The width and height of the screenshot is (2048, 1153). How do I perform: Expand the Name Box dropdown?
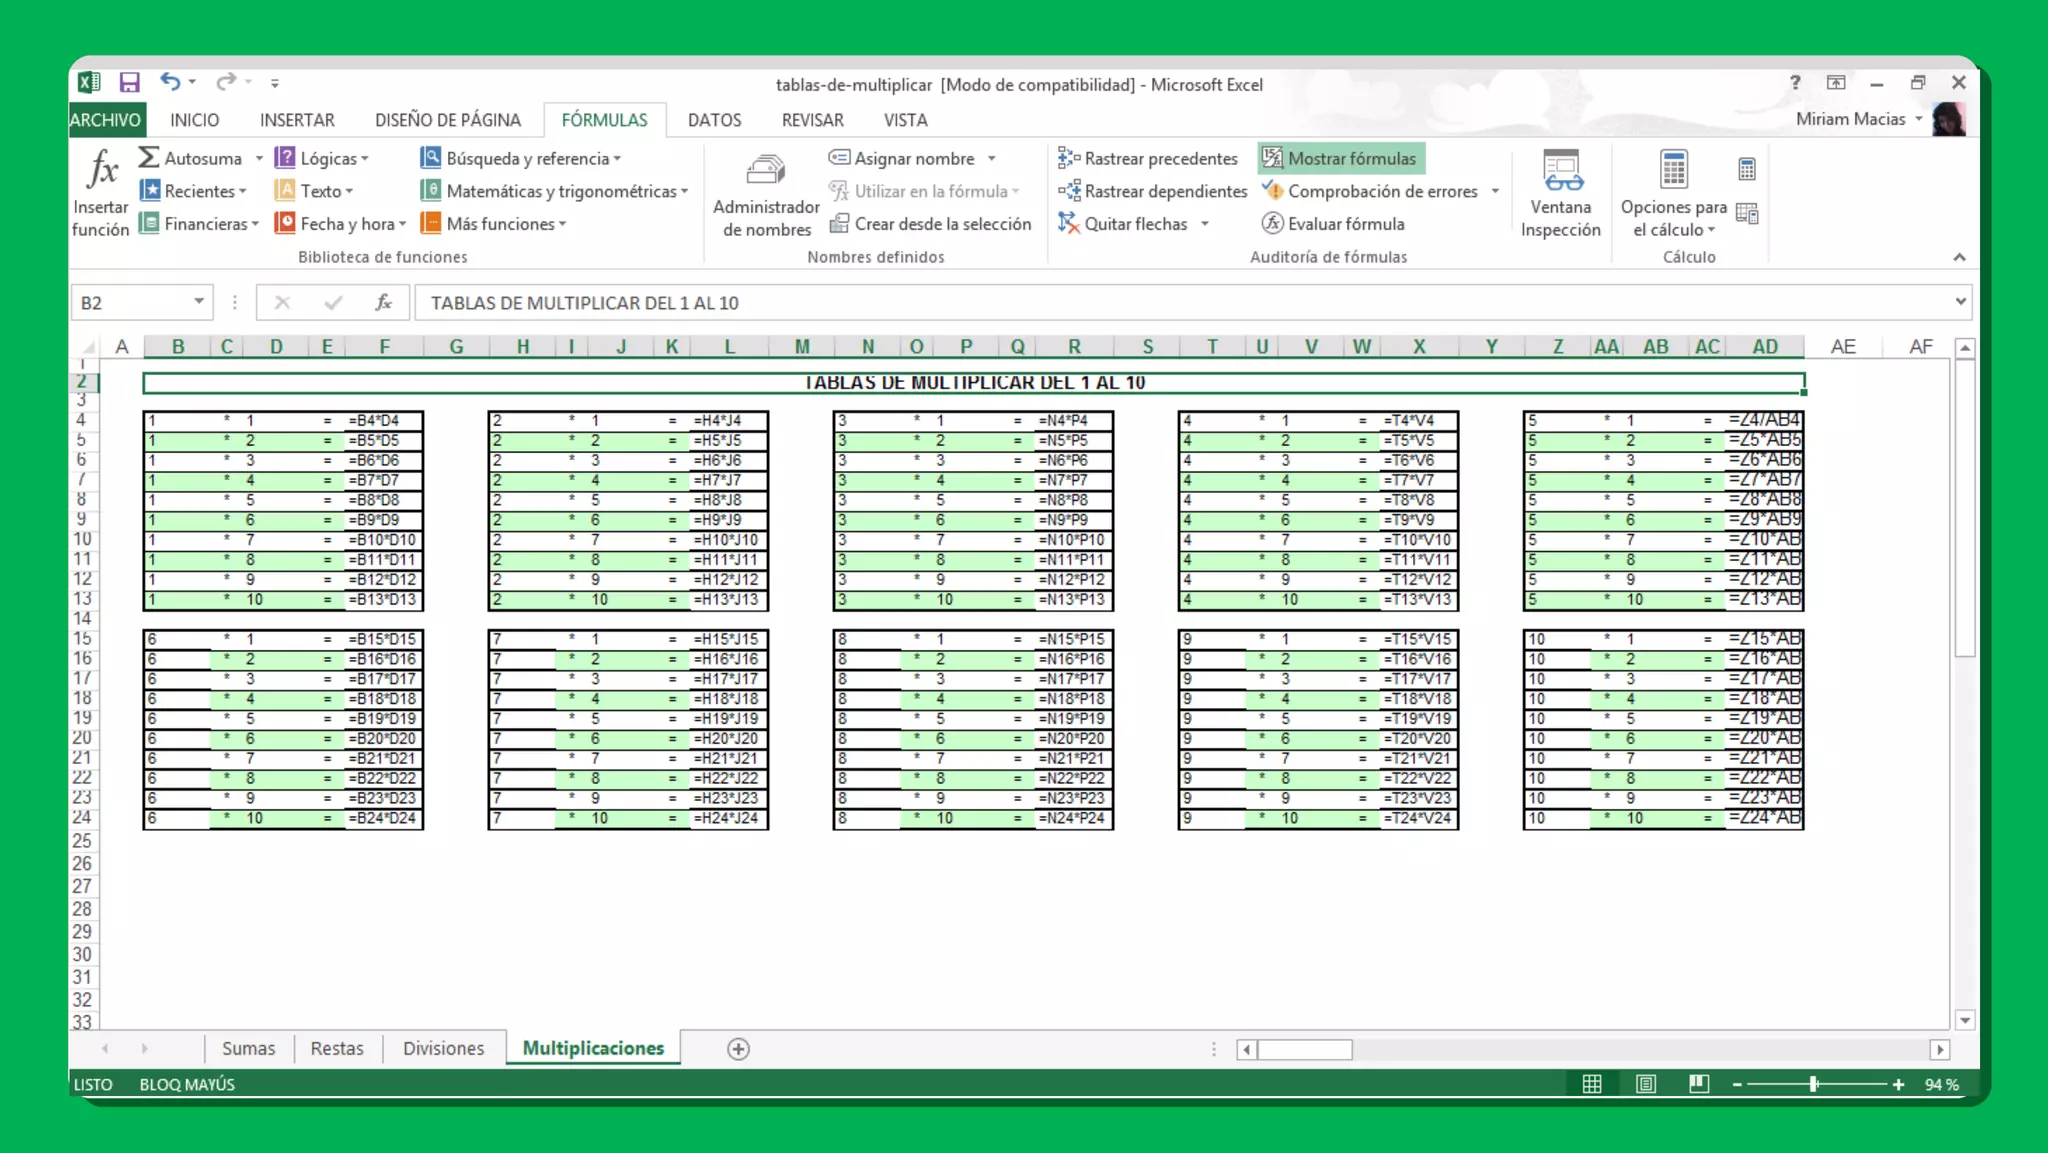(x=199, y=301)
